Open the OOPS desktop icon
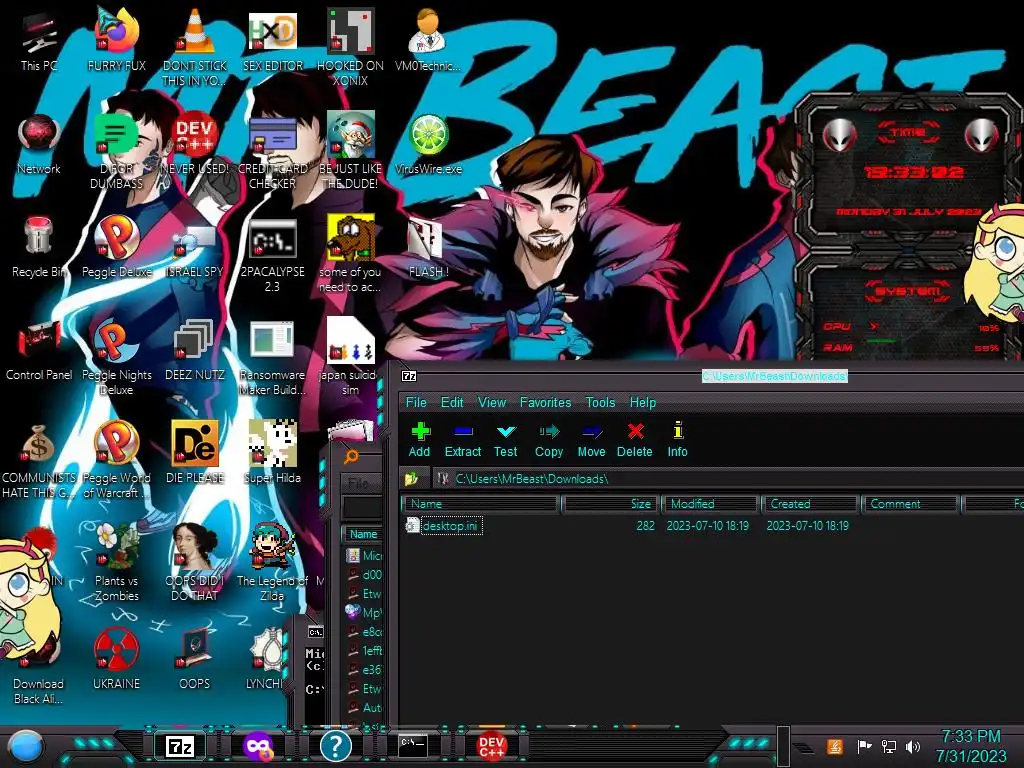 (x=195, y=658)
